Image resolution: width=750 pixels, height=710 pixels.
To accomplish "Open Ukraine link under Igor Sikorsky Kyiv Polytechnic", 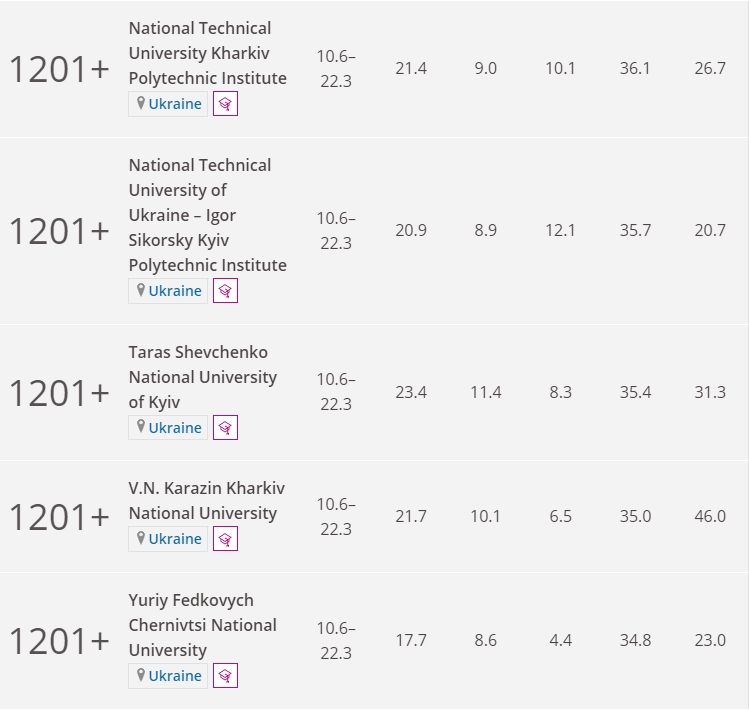I will point(175,291).
